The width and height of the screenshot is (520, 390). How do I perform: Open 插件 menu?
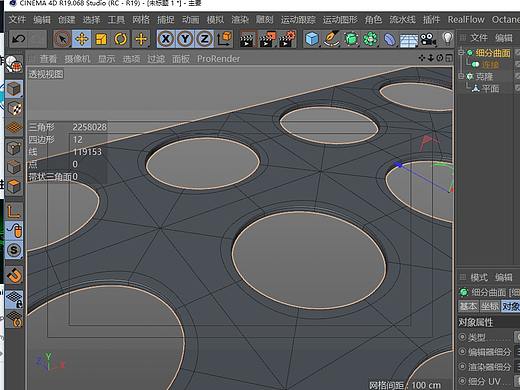click(431, 20)
